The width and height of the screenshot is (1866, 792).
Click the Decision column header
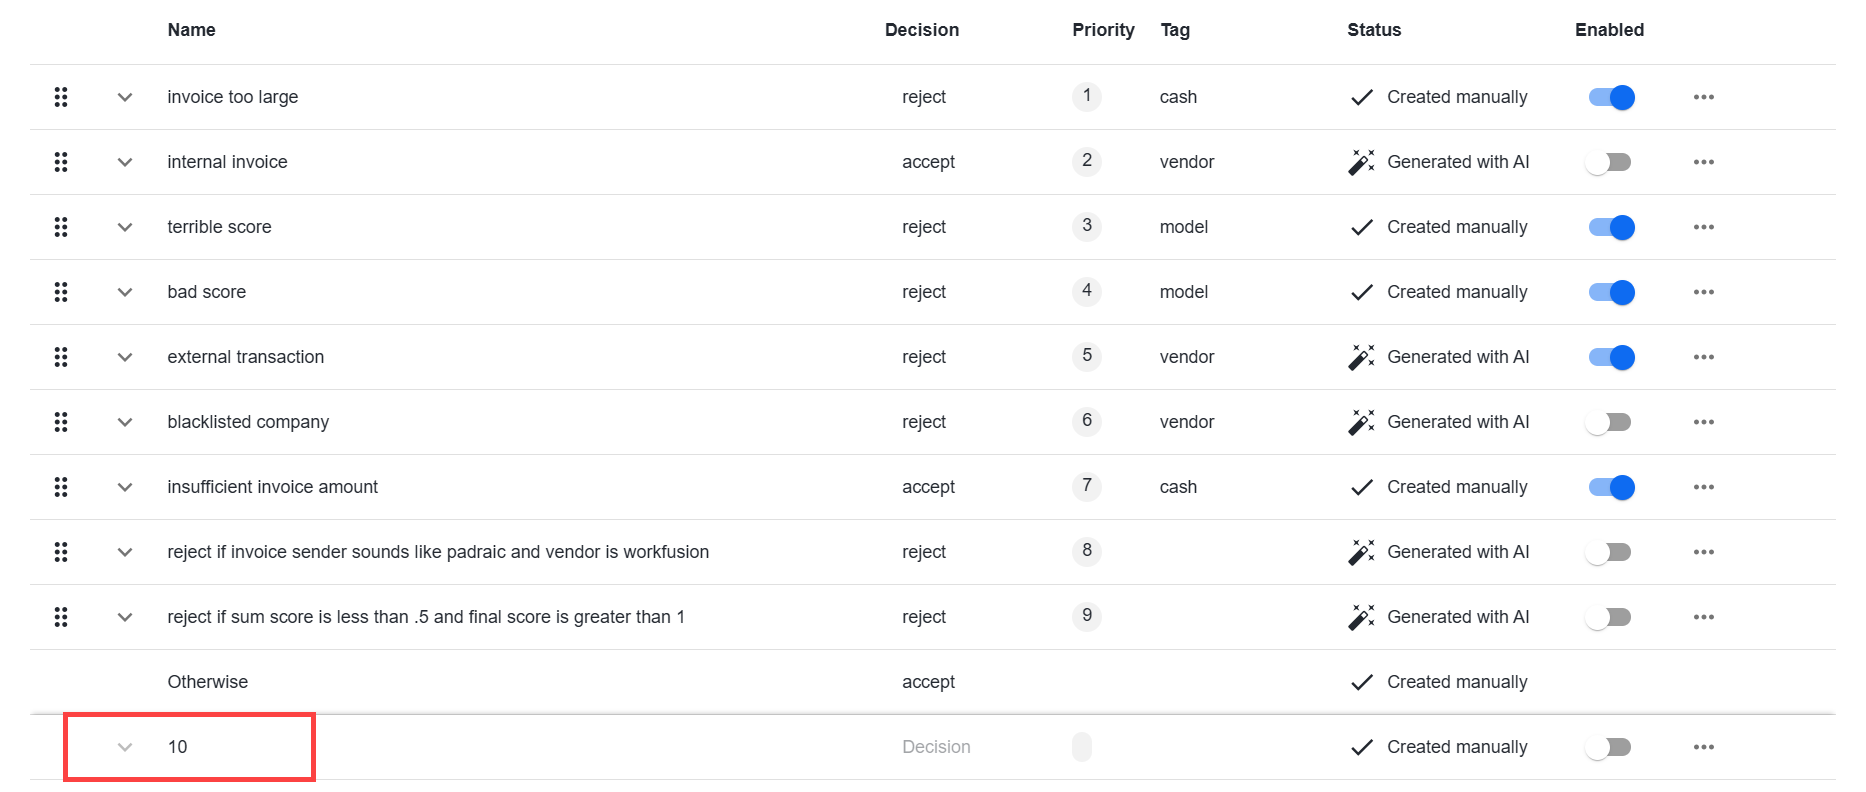(922, 30)
